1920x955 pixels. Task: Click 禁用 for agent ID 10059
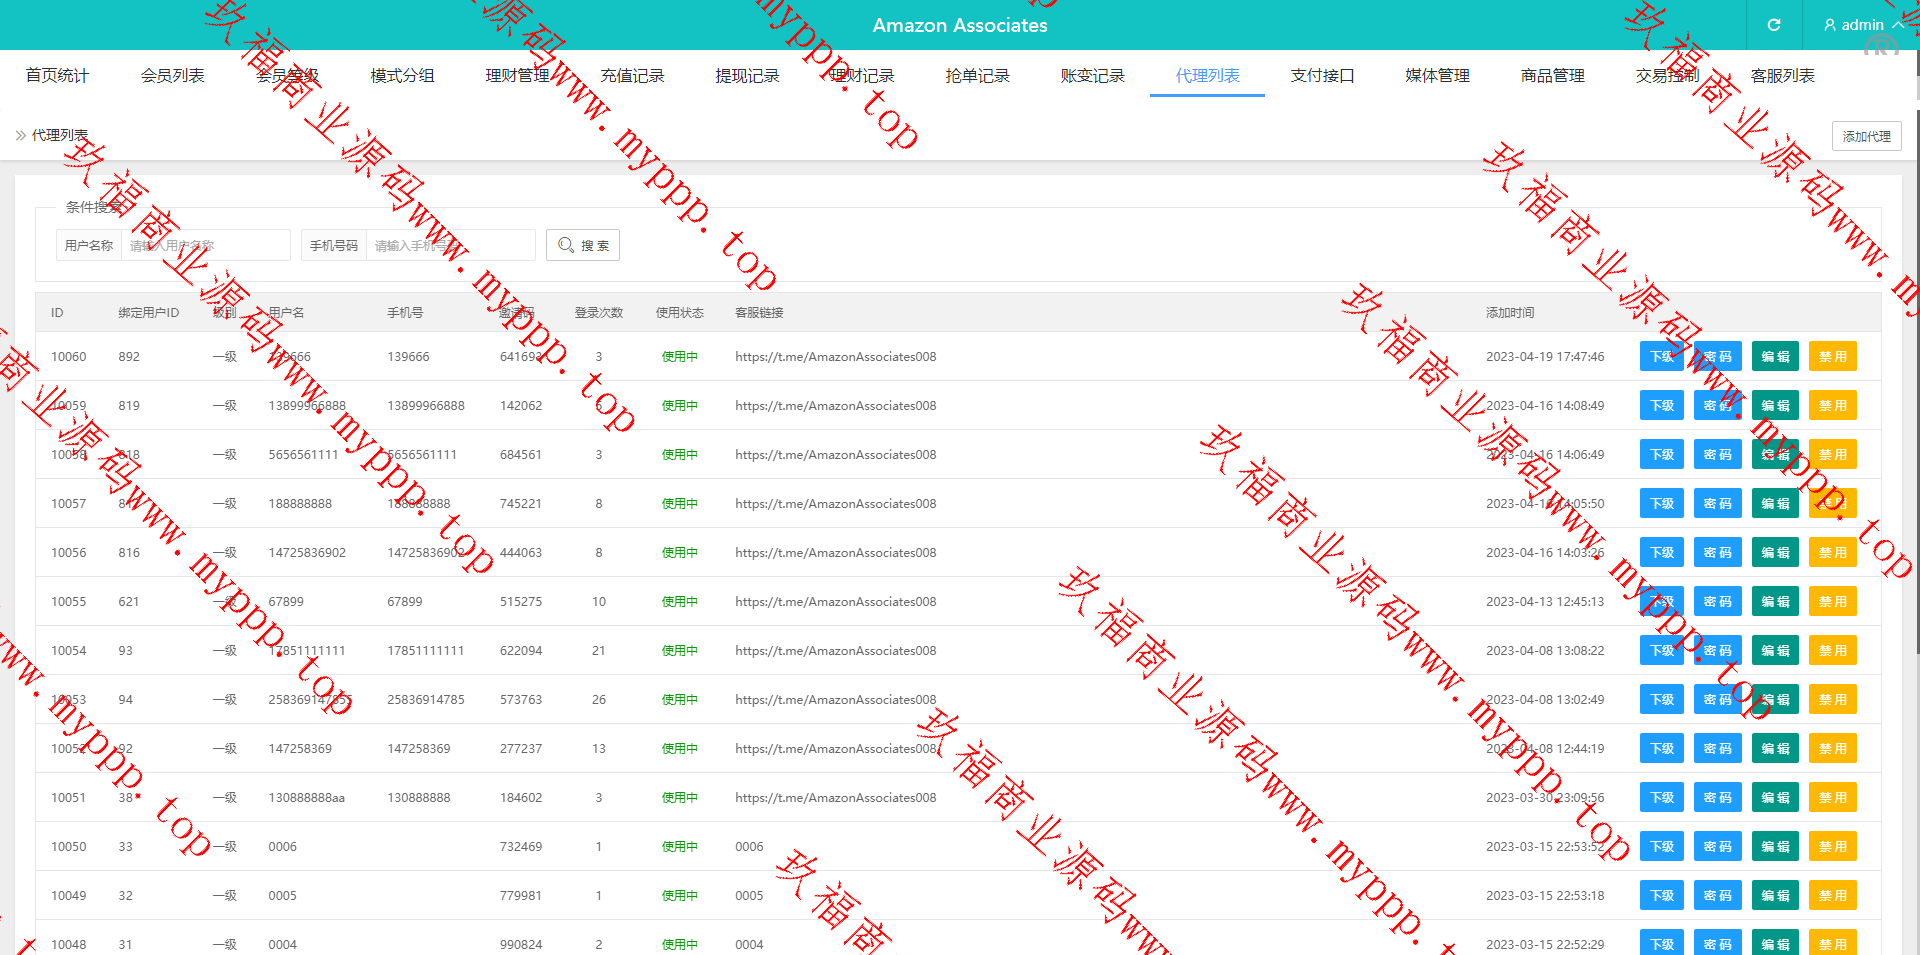(1832, 406)
